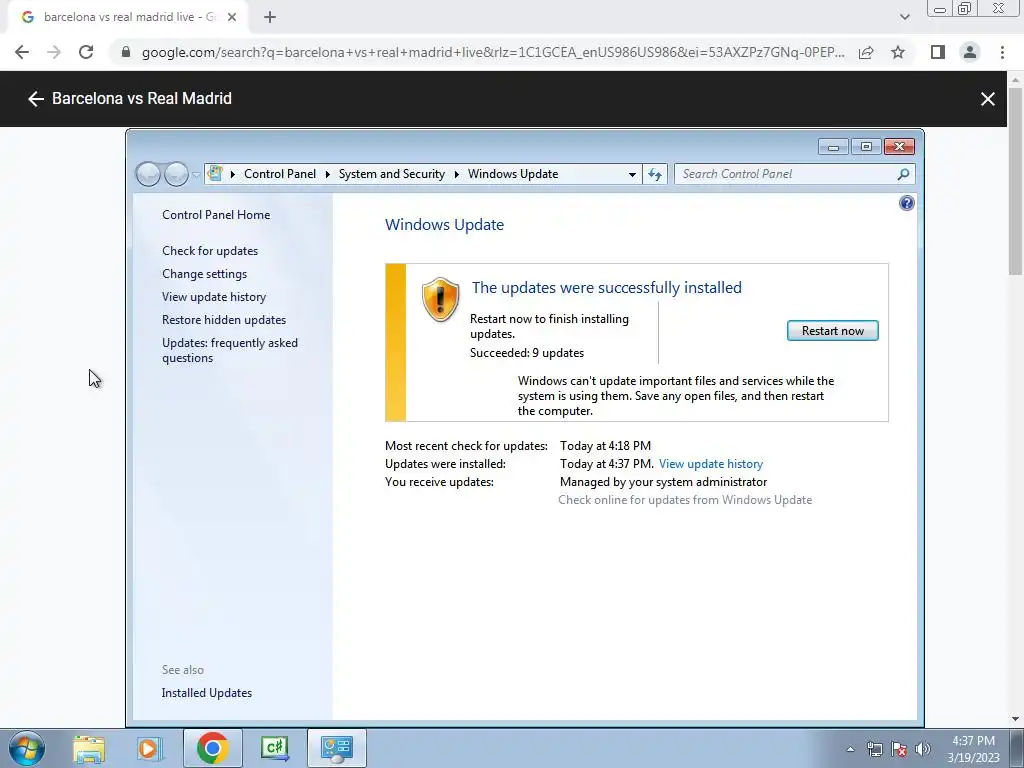Open Installed Updates link
The height and width of the screenshot is (768, 1024).
click(x=207, y=693)
